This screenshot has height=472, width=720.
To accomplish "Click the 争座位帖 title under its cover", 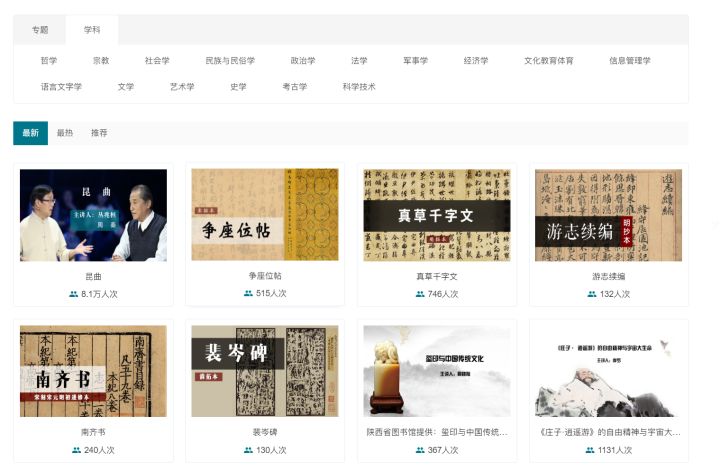I will pyautogui.click(x=265, y=276).
